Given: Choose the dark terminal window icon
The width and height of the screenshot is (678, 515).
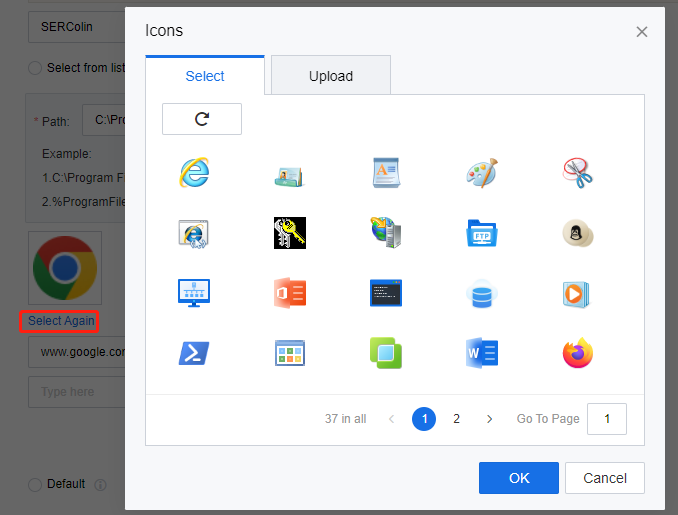Looking at the screenshot, I should click(386, 293).
